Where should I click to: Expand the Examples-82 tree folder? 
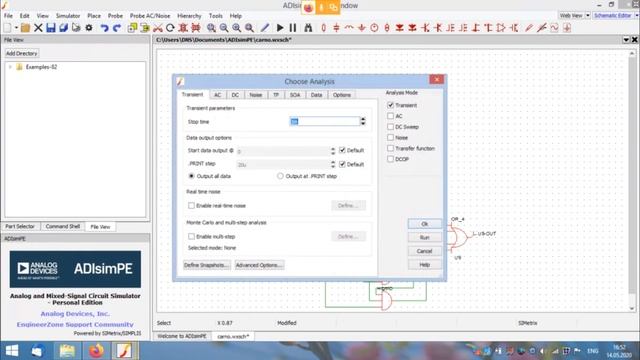10,67
